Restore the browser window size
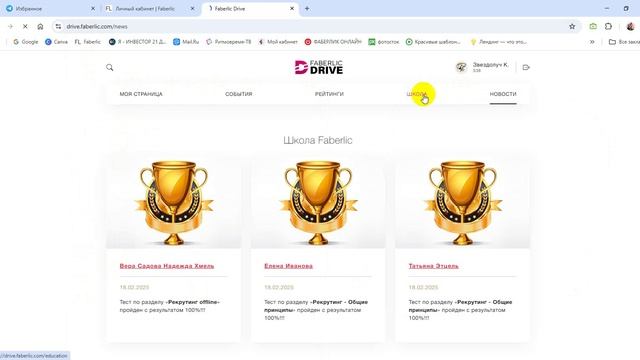 tap(626, 9)
